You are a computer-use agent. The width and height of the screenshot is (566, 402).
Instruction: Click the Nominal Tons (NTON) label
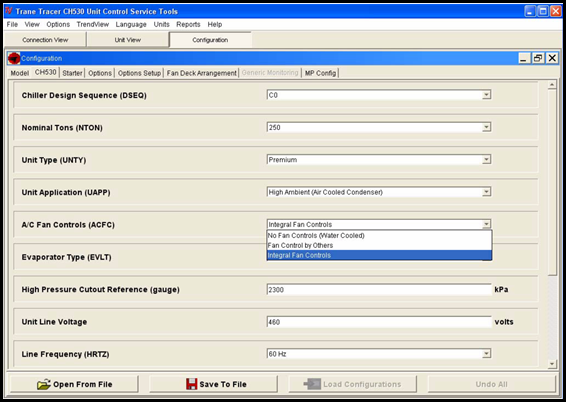pyautogui.click(x=62, y=128)
